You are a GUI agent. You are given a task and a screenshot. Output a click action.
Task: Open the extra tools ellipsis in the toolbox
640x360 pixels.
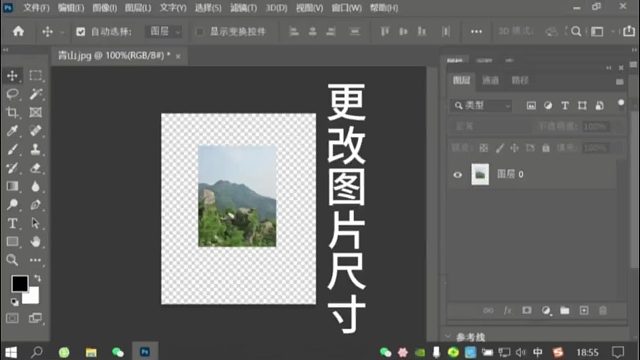pyautogui.click(x=36, y=260)
